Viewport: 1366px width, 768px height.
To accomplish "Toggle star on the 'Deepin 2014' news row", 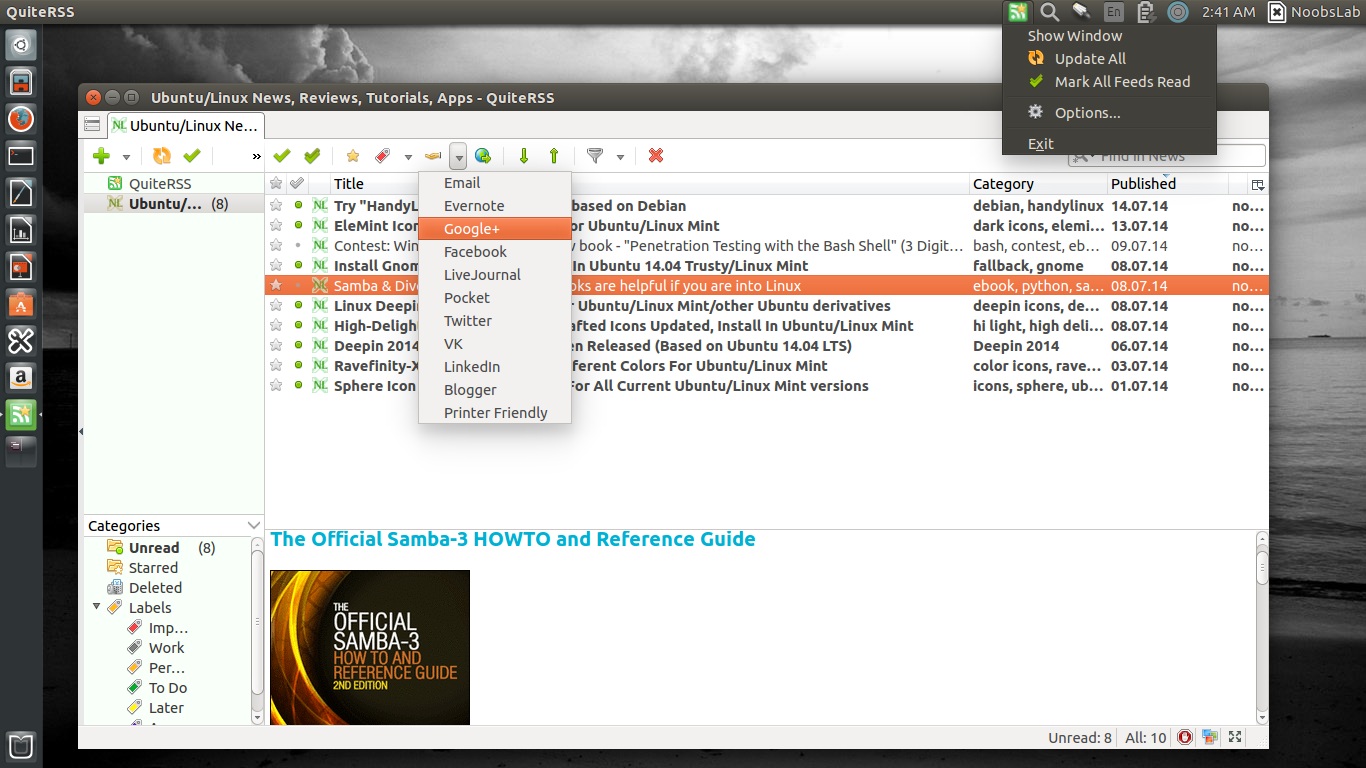I will coord(276,346).
